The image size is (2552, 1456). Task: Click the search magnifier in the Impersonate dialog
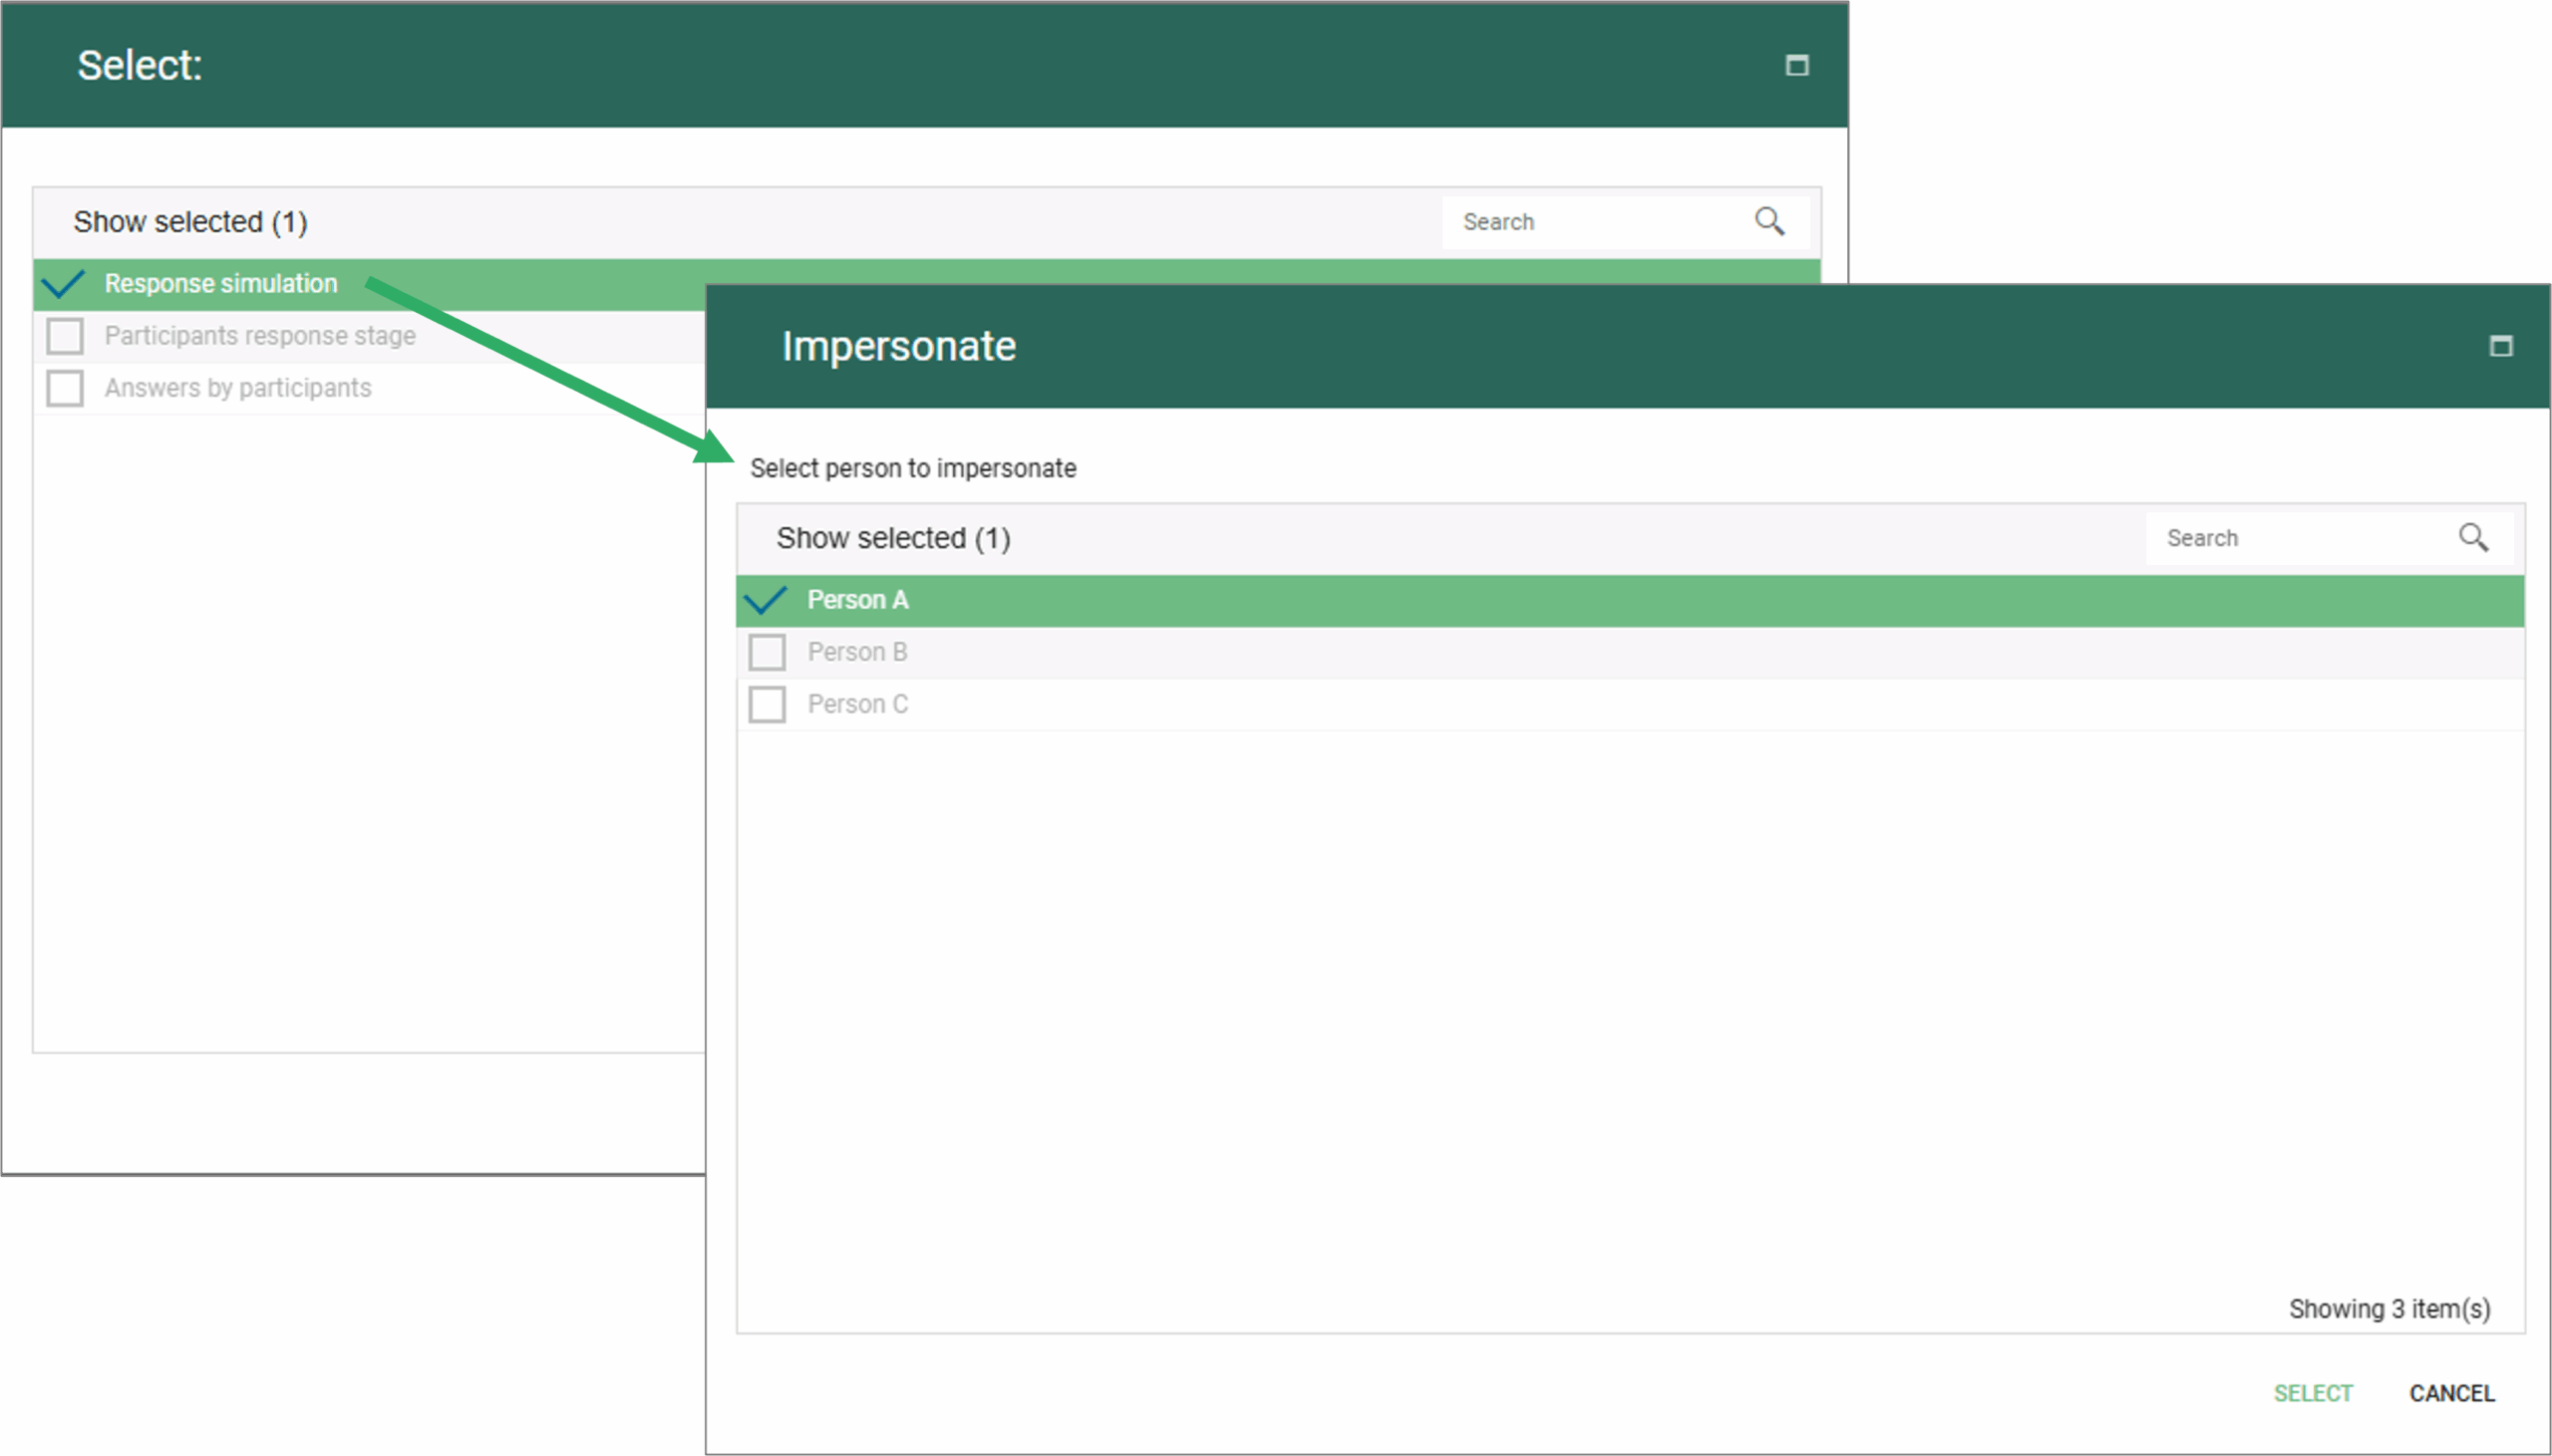[2473, 537]
